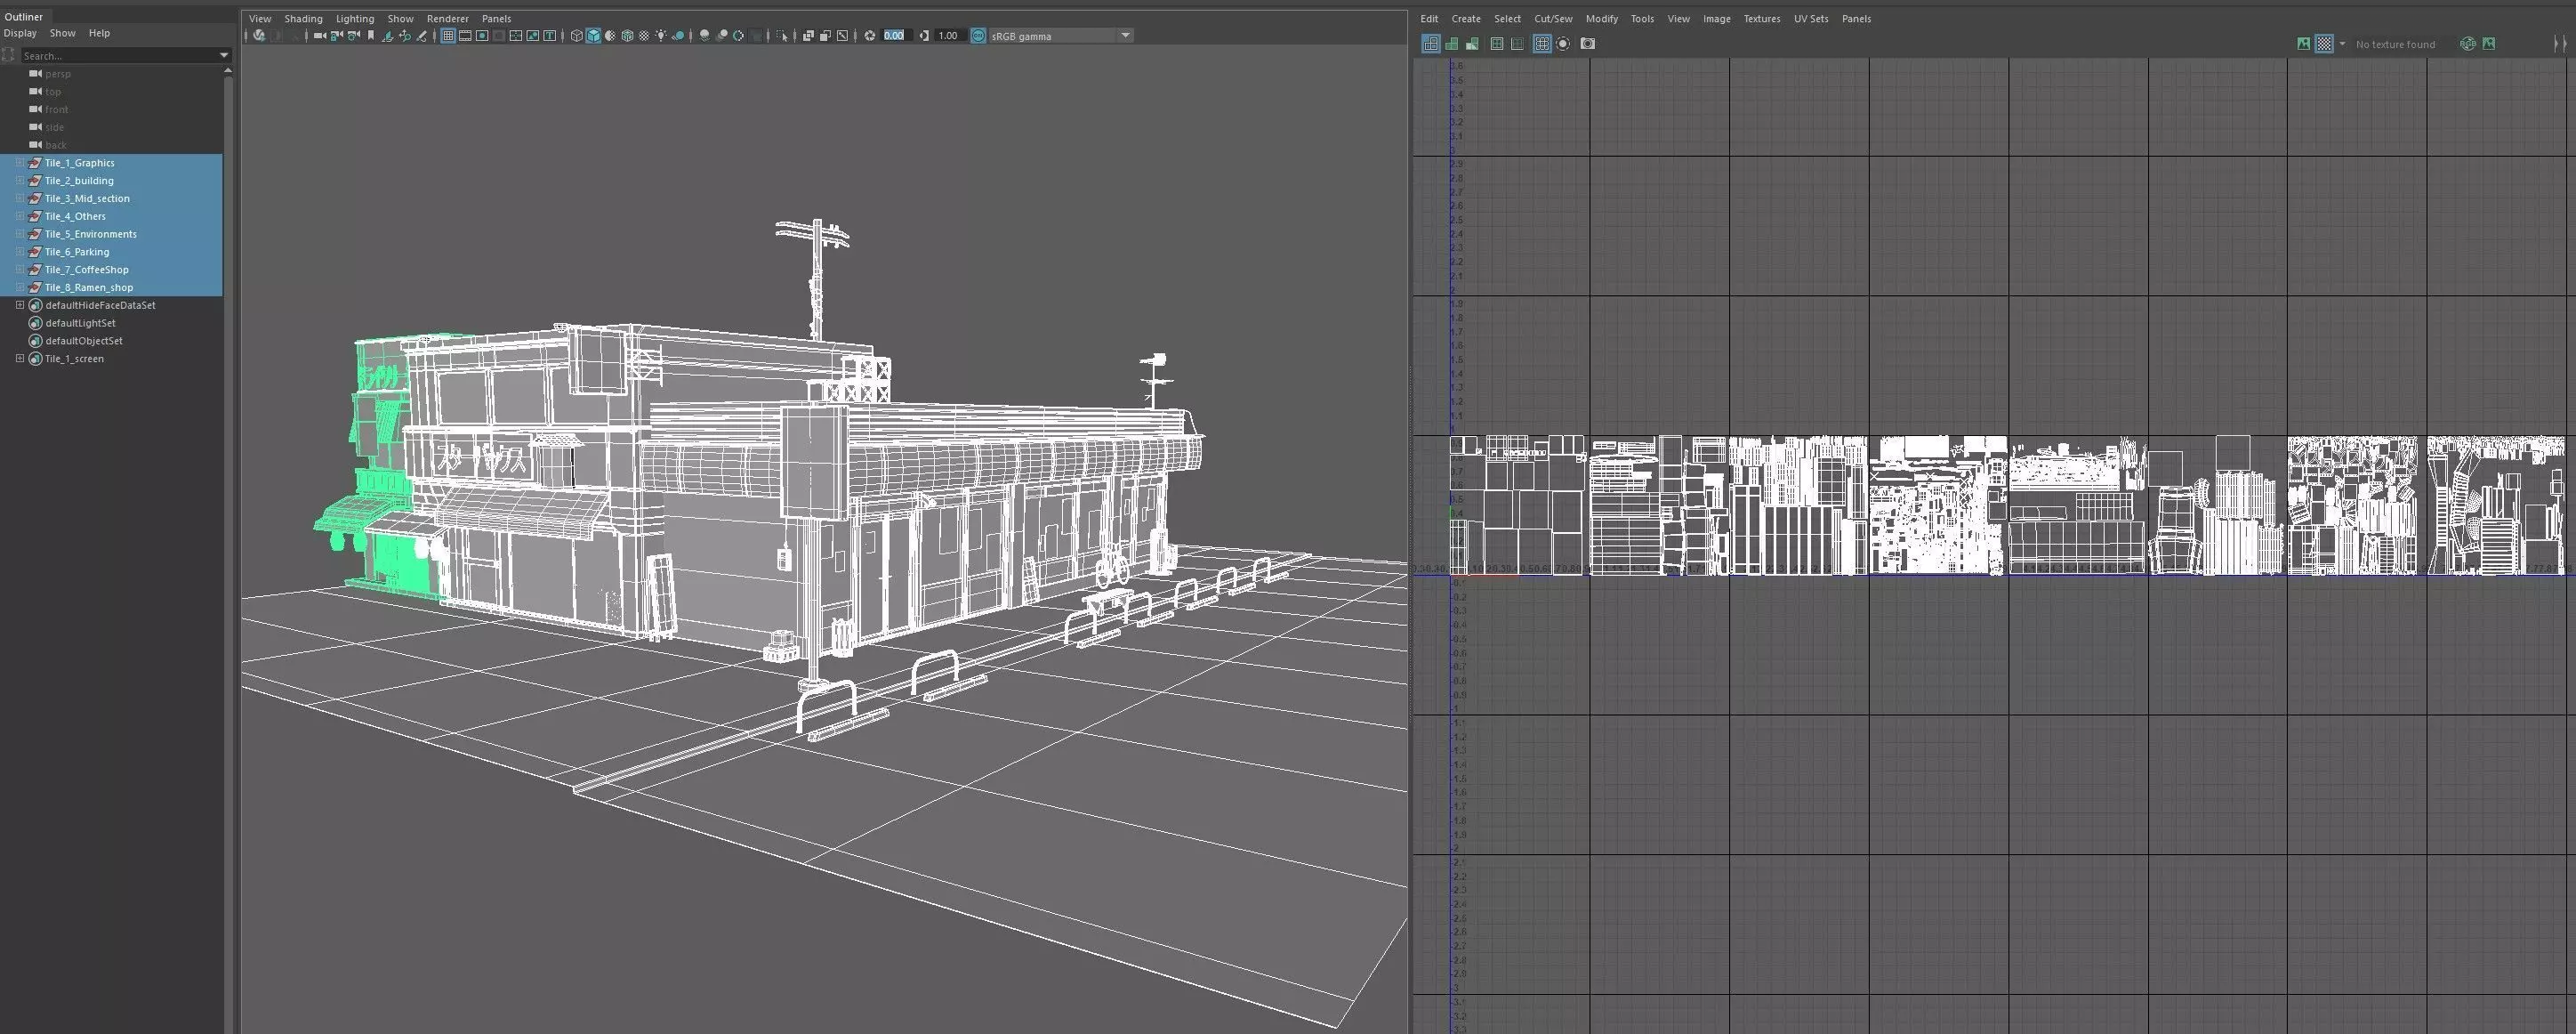Image resolution: width=2576 pixels, height=1034 pixels.
Task: Click the Use All Lights bulb icon
Action: (662, 35)
